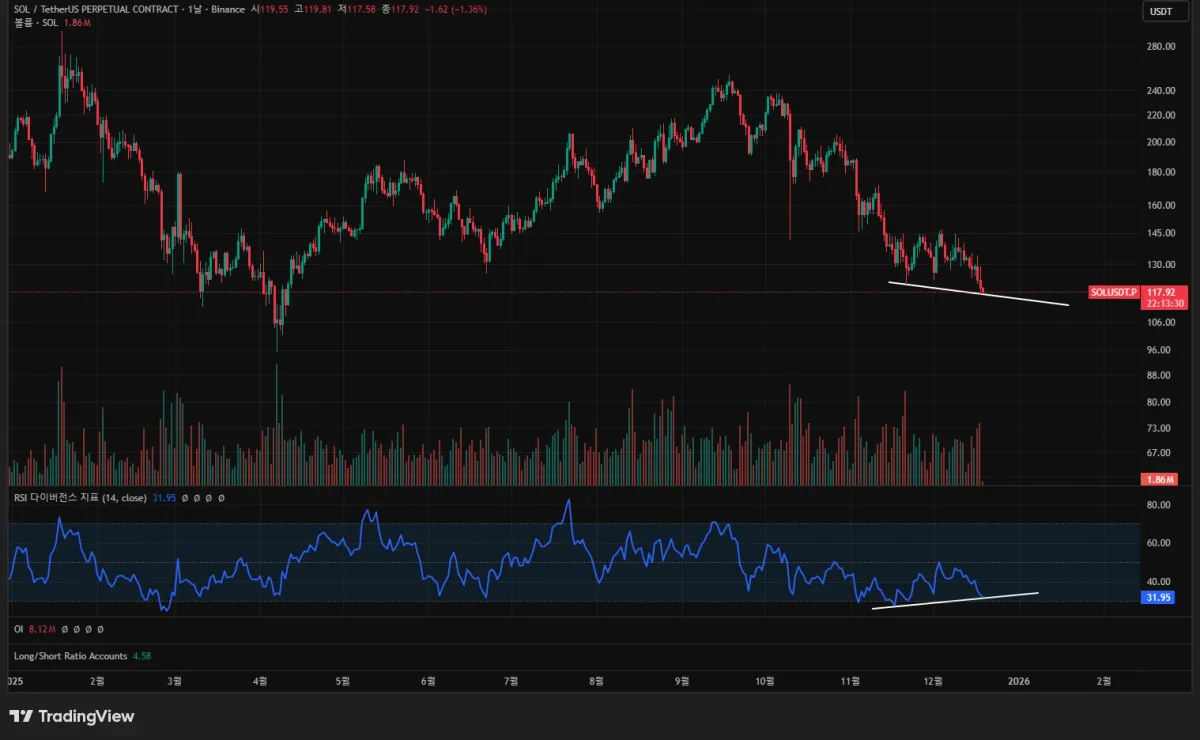
Task: Click the RSI value 31.95 in the legend
Action: tap(164, 497)
